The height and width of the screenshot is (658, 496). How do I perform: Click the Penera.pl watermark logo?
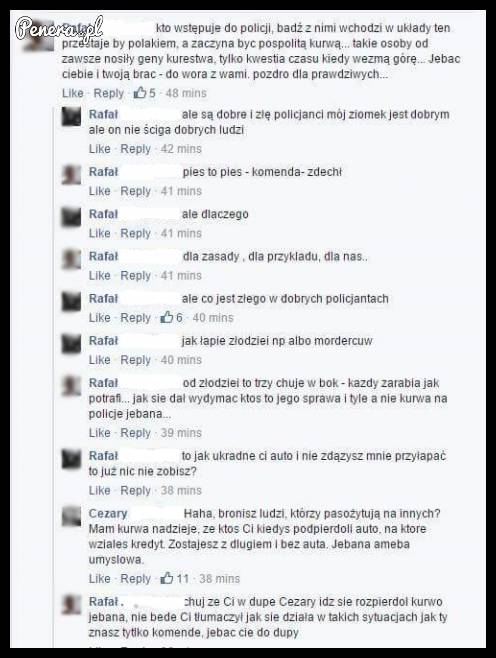[59, 29]
